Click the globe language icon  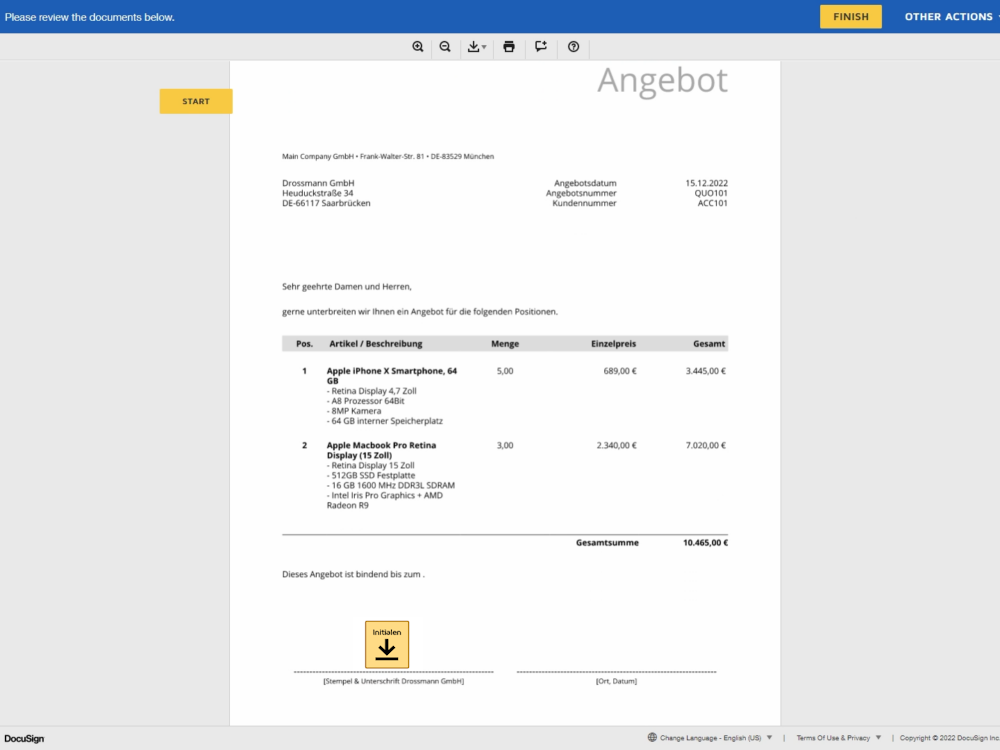tap(652, 737)
